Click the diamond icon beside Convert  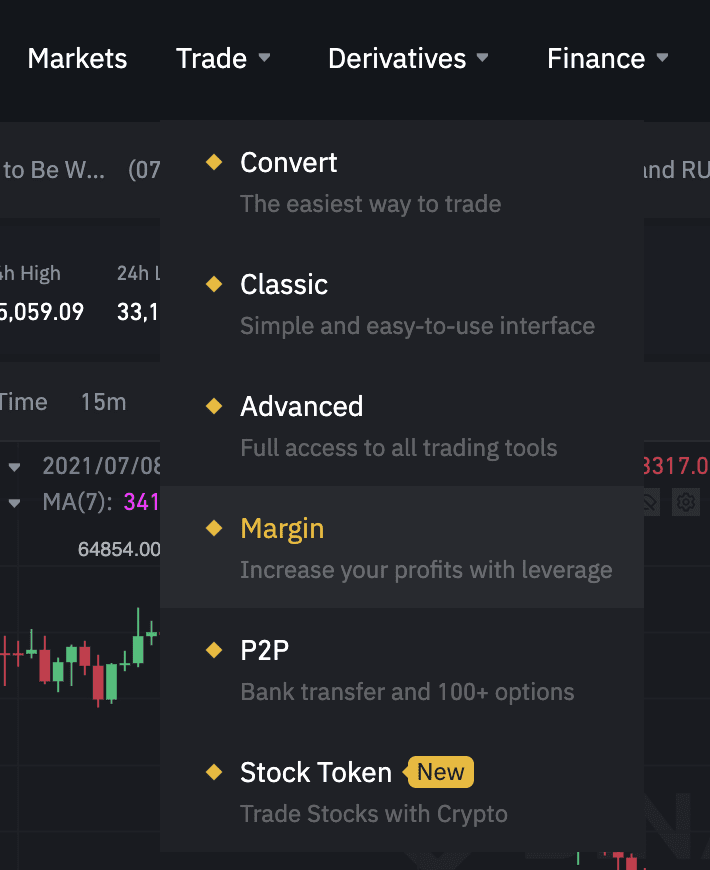click(x=214, y=162)
